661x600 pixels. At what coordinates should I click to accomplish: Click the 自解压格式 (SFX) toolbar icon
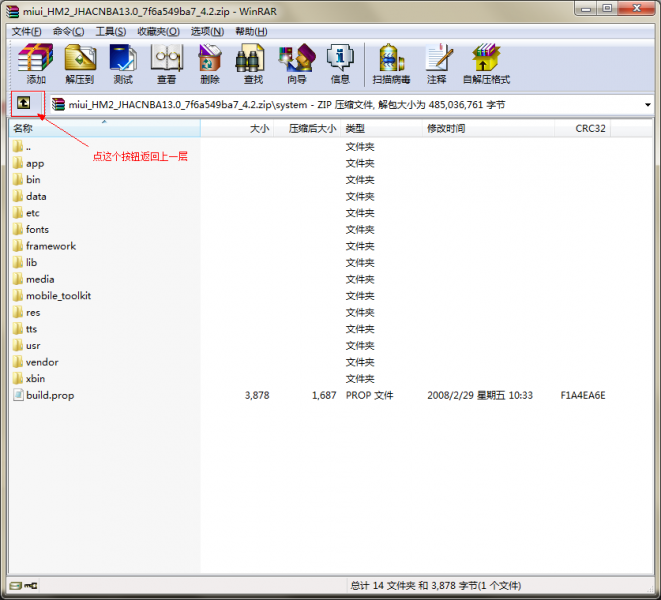486,57
